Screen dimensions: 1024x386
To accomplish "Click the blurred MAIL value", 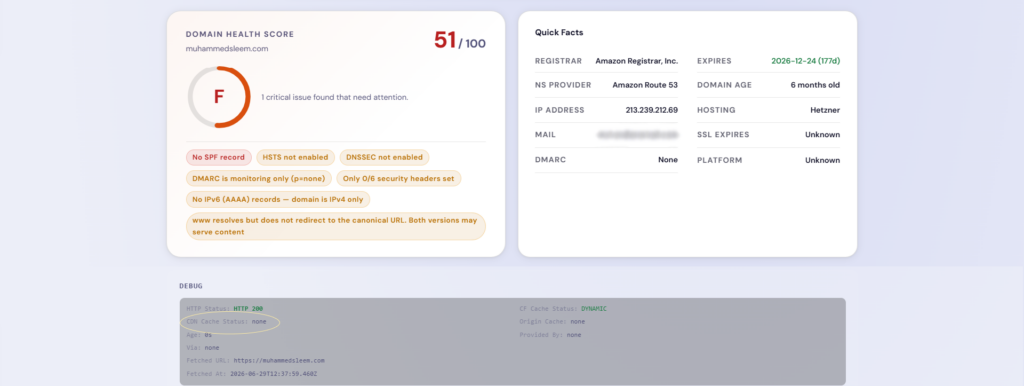I will click(x=637, y=135).
